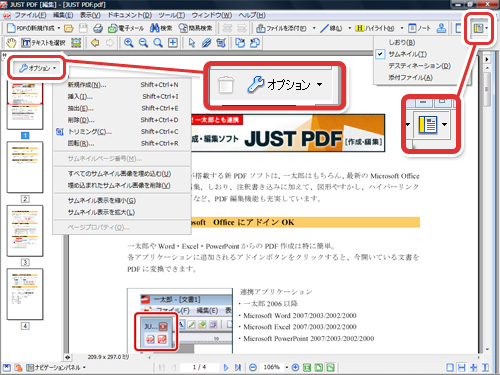This screenshot has width=500, height=375.
Task: Open 検索 binoculars search
Action: click(x=161, y=28)
